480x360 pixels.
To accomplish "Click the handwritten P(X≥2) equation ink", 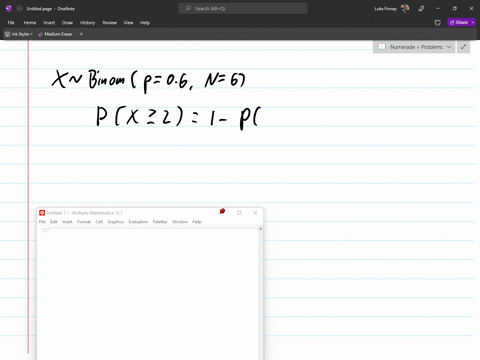I will [x=178, y=117].
